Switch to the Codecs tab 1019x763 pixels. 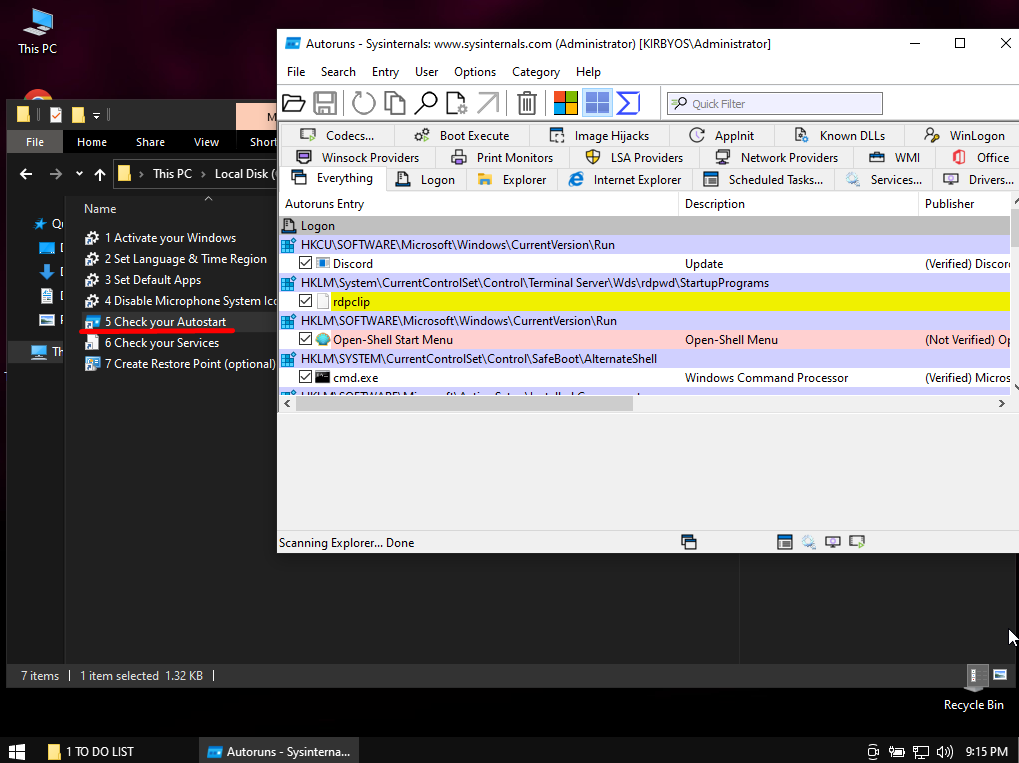(x=337, y=135)
